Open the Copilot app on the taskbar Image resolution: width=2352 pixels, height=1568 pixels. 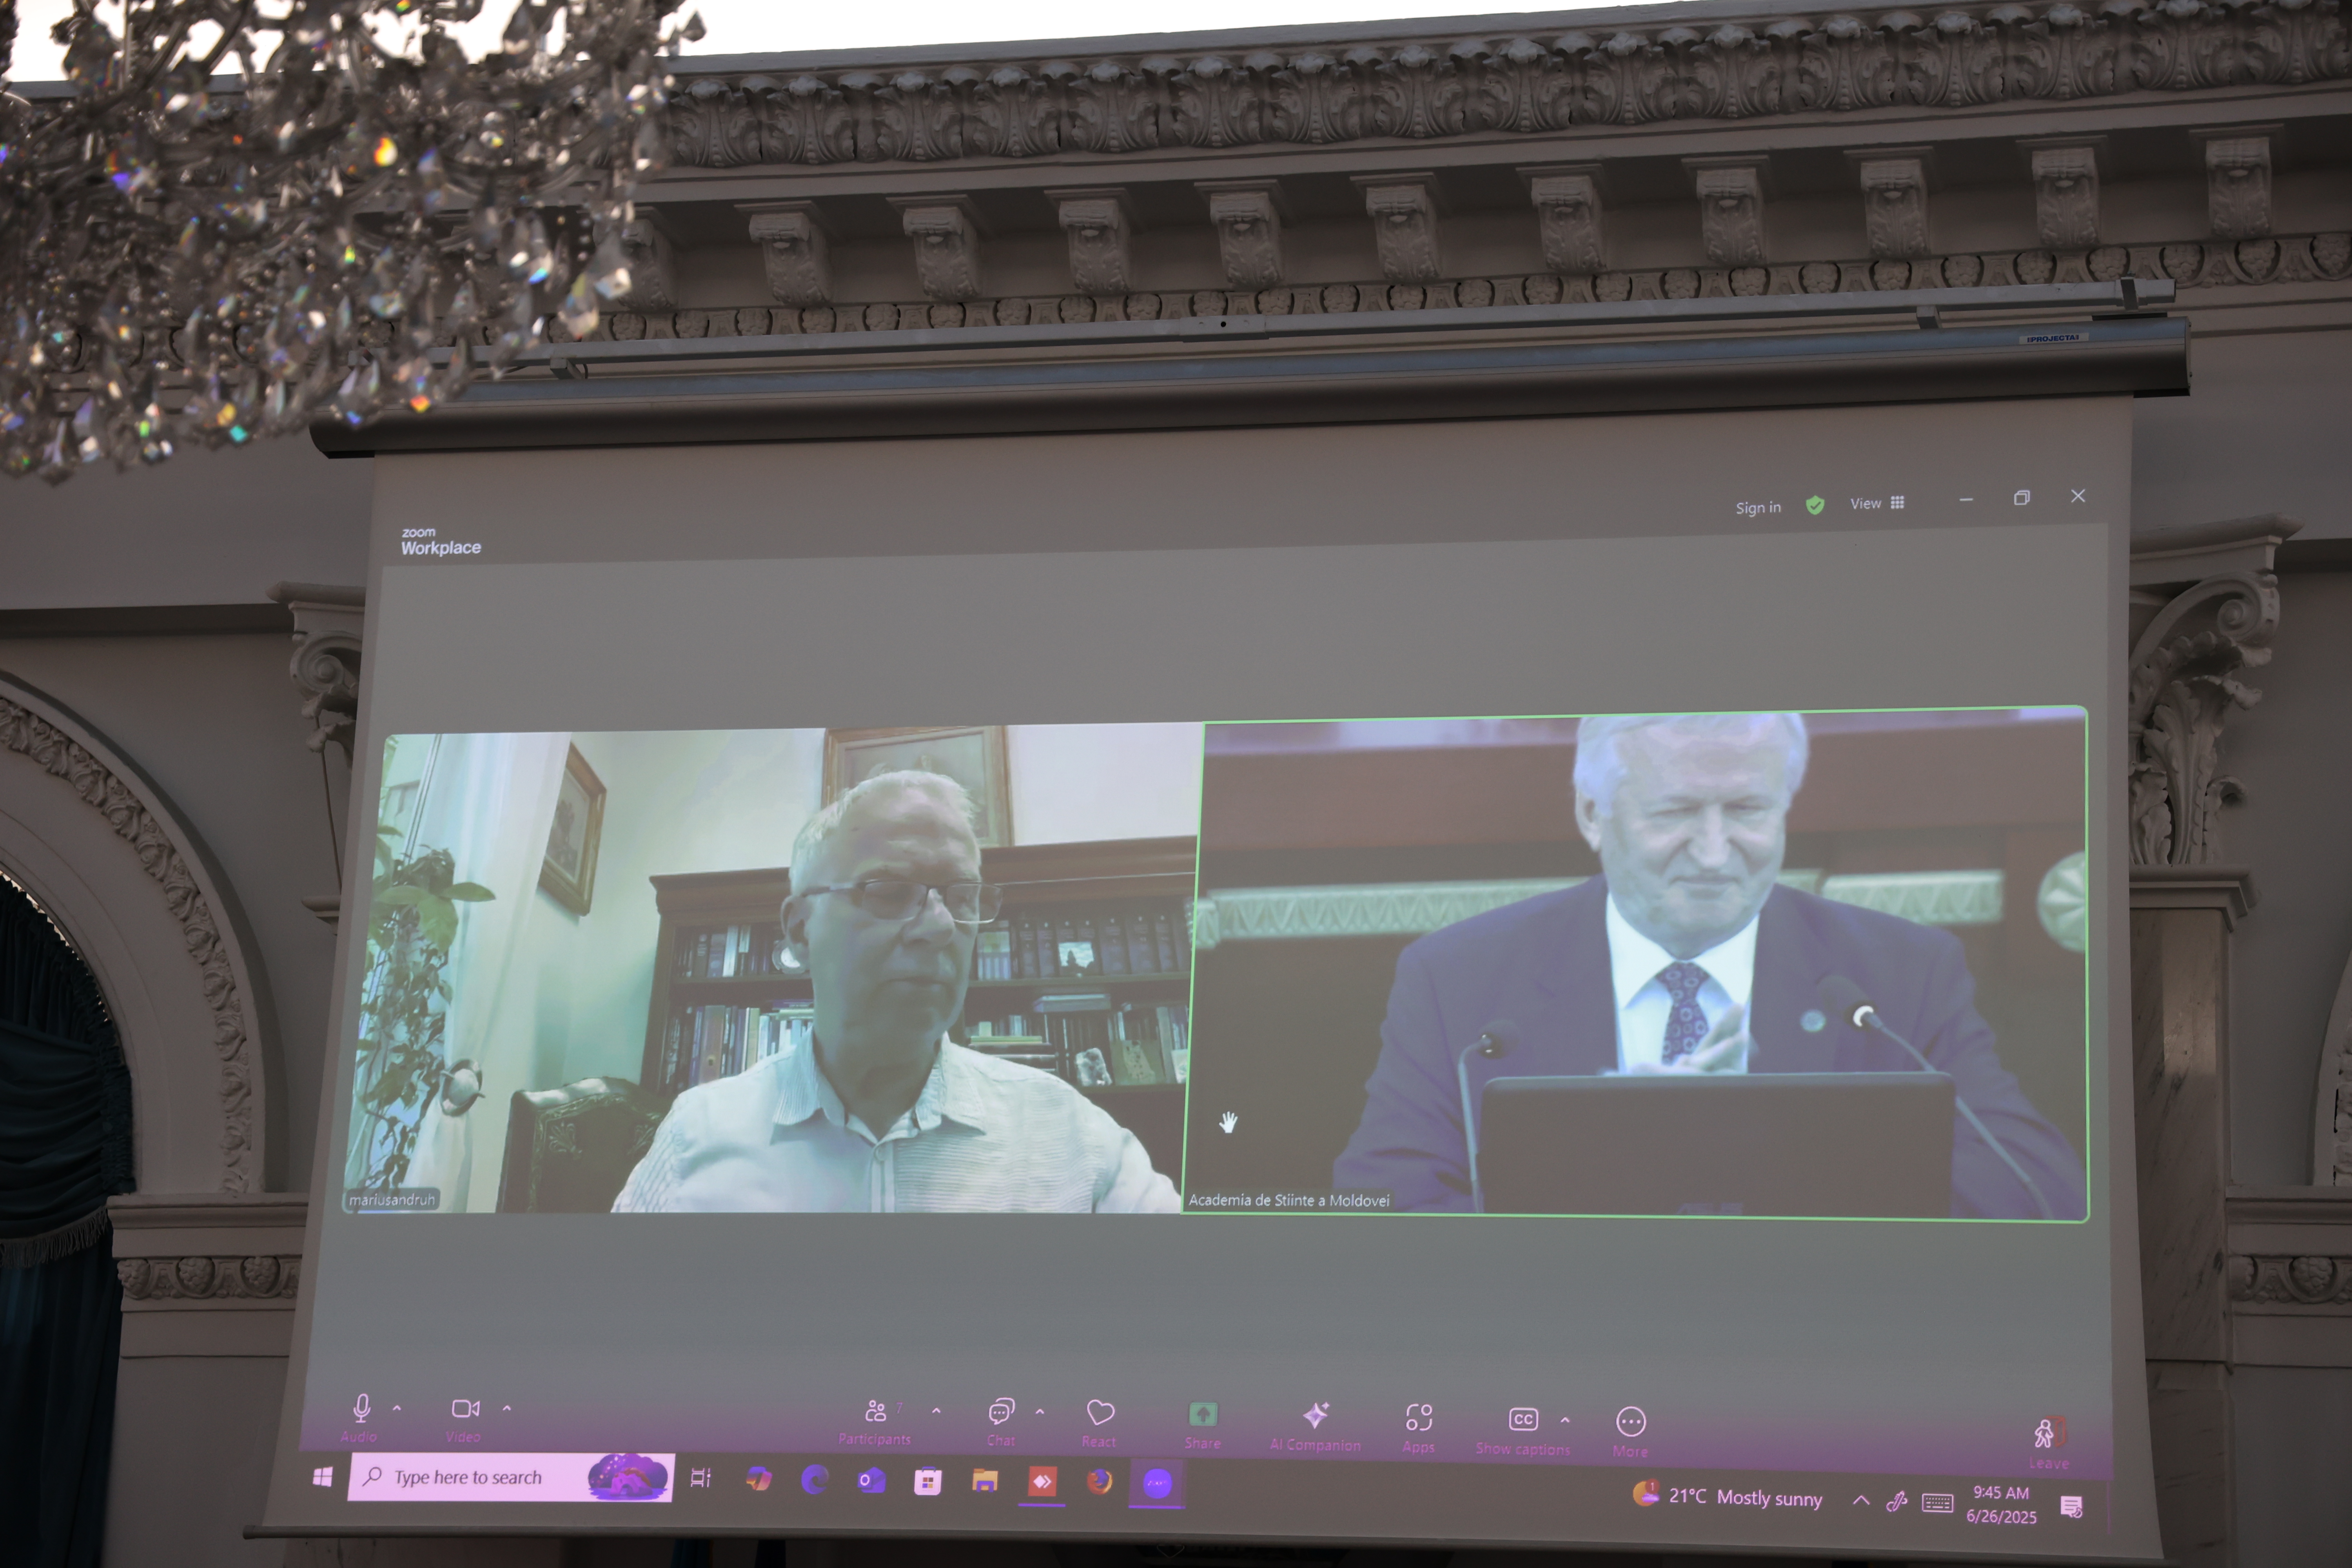[x=758, y=1479]
